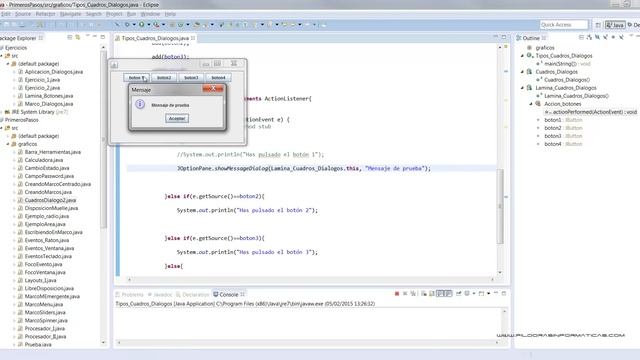Switch to the Problems tab

point(130,294)
